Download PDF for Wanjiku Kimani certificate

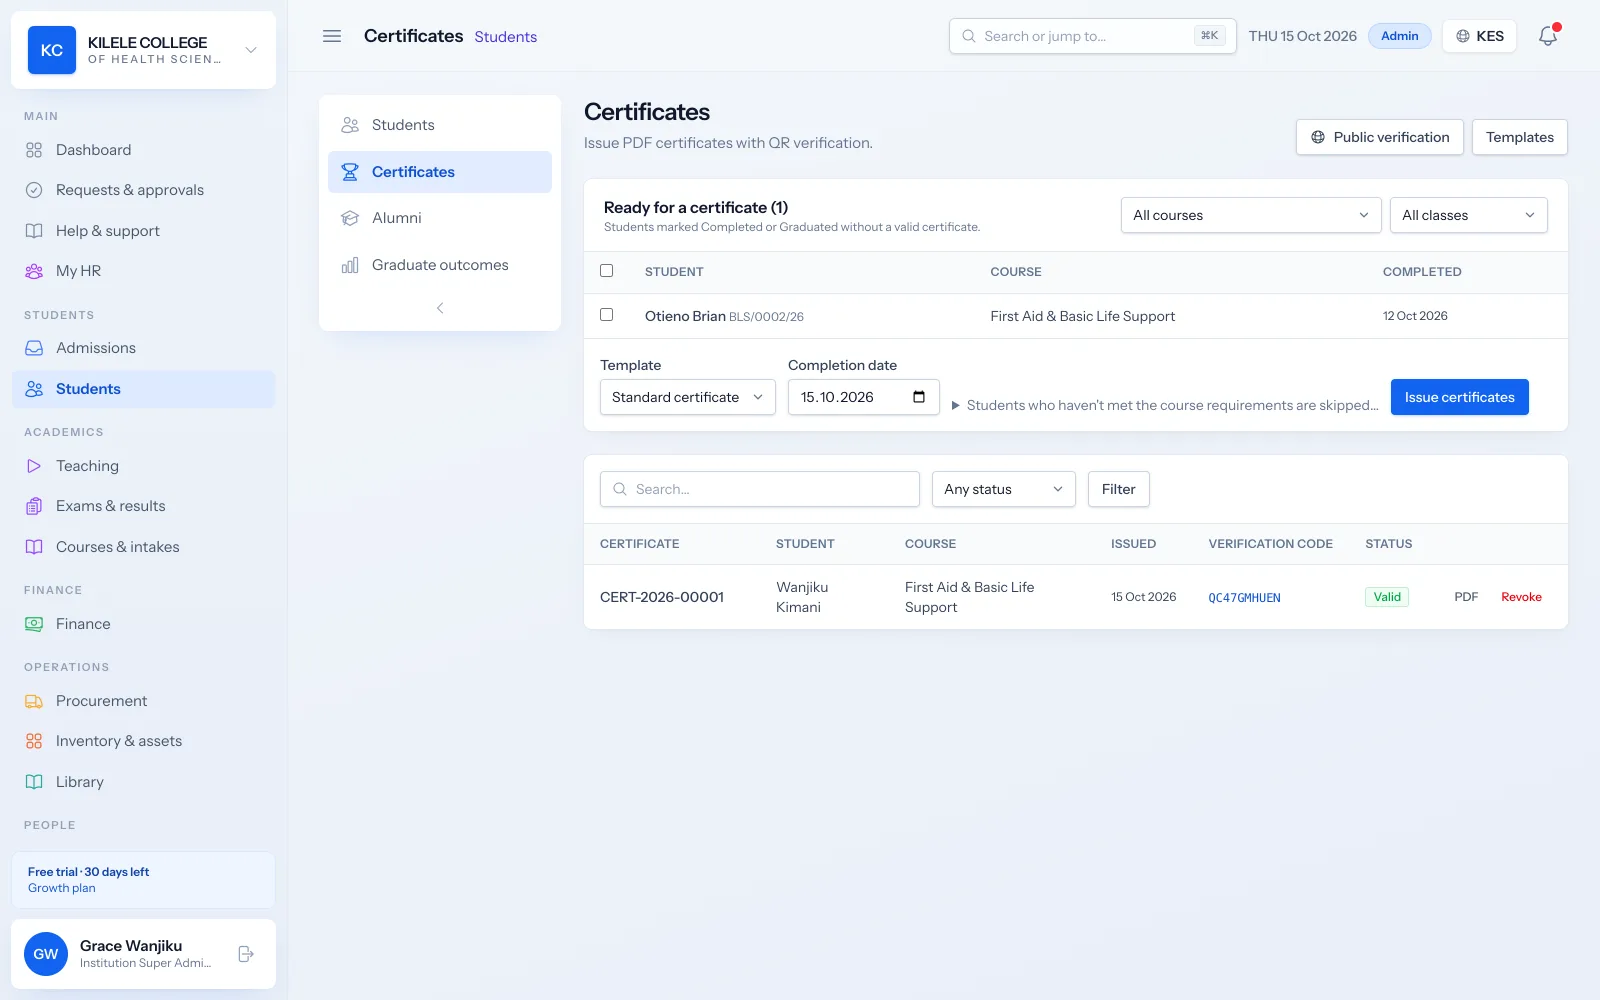1466,597
